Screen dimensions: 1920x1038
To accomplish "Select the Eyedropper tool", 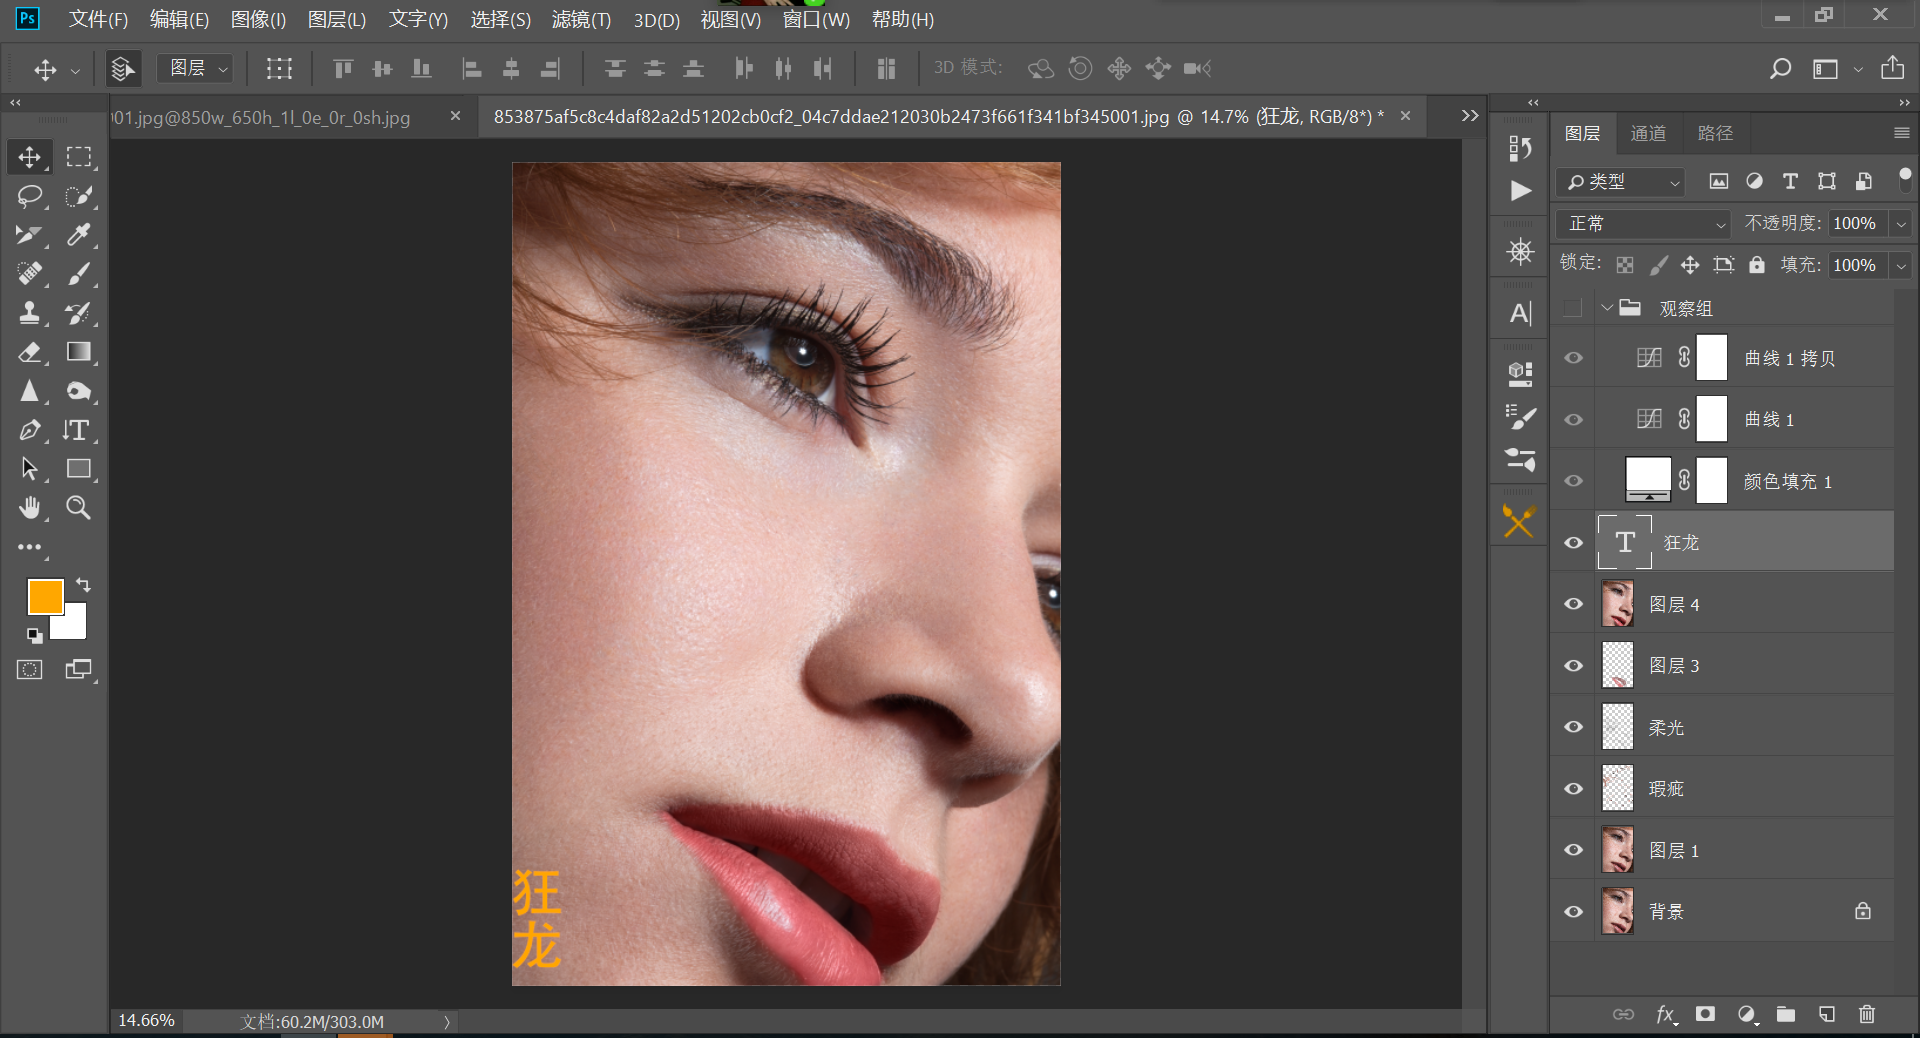I will tap(79, 235).
